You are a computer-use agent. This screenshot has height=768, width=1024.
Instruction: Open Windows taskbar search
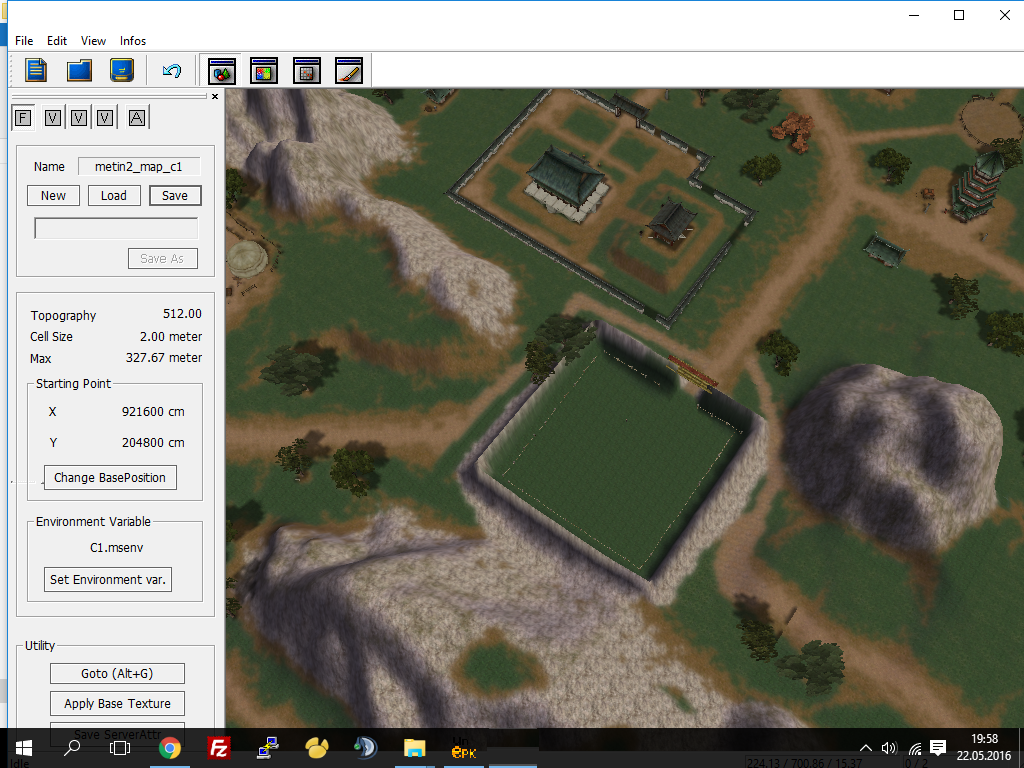pyautogui.click(x=72, y=748)
